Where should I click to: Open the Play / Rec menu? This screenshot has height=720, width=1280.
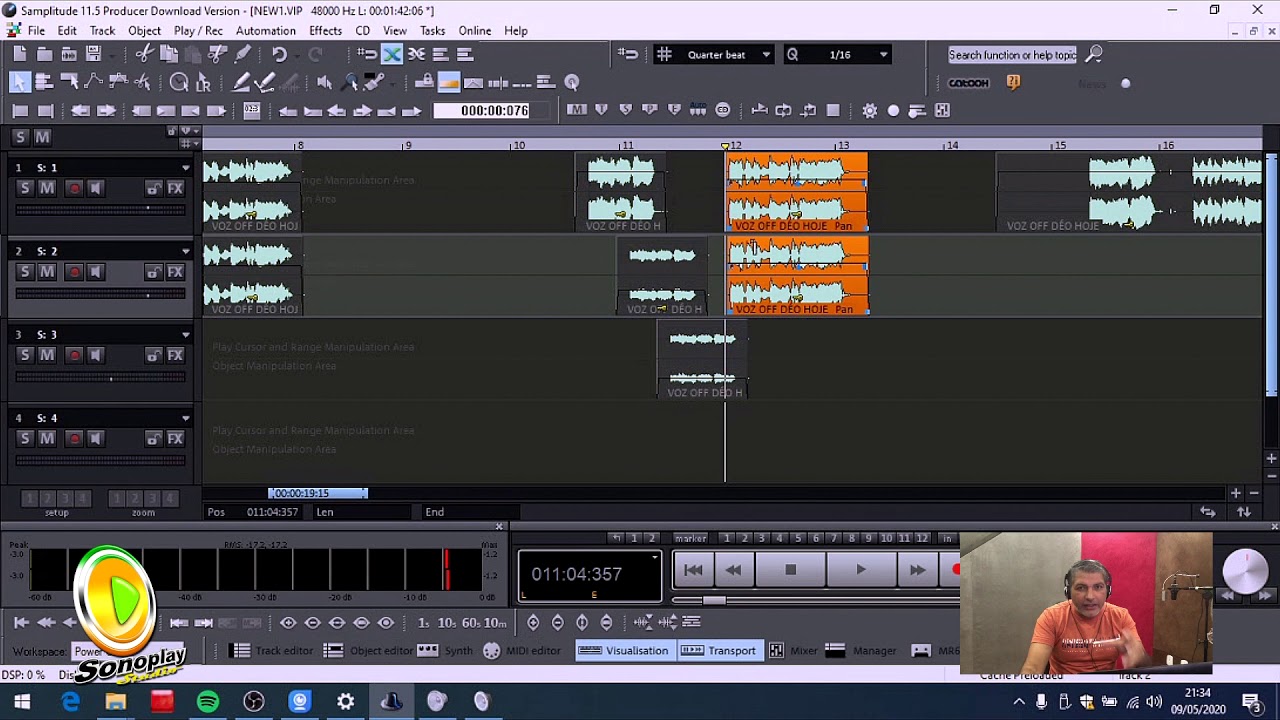(198, 31)
